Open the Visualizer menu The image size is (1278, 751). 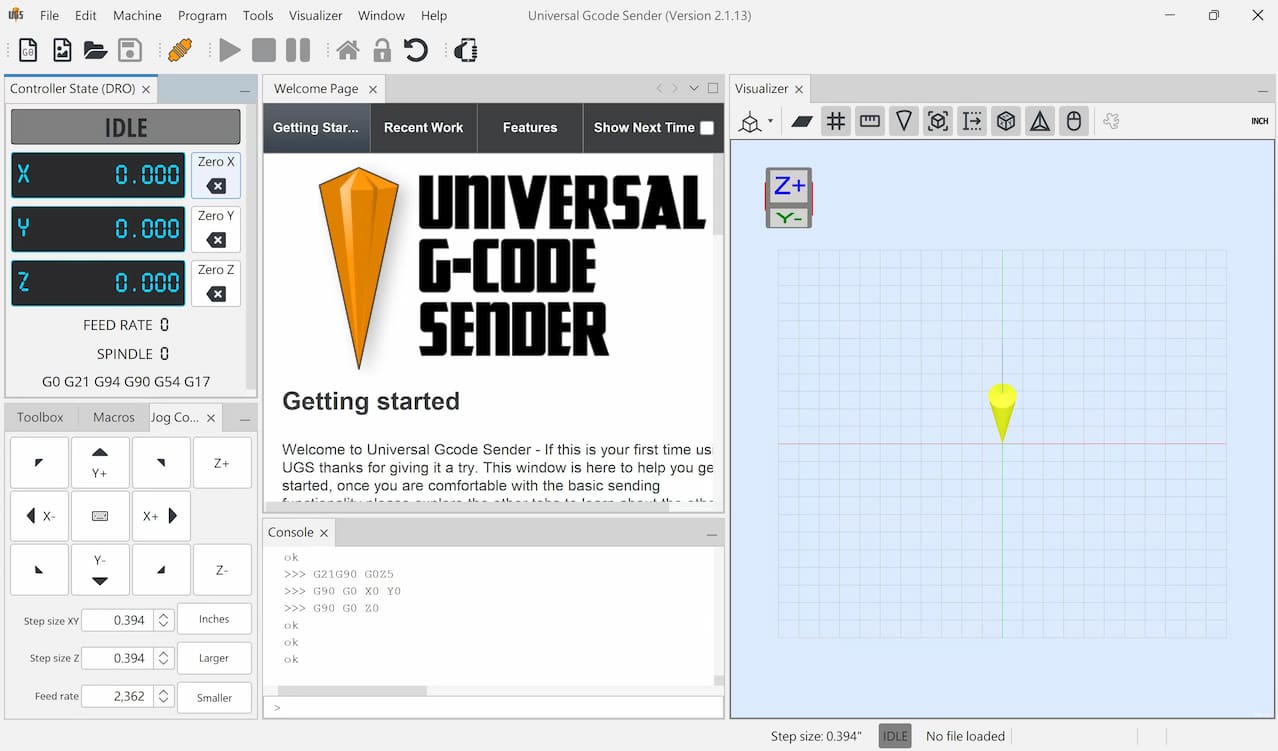[316, 16]
